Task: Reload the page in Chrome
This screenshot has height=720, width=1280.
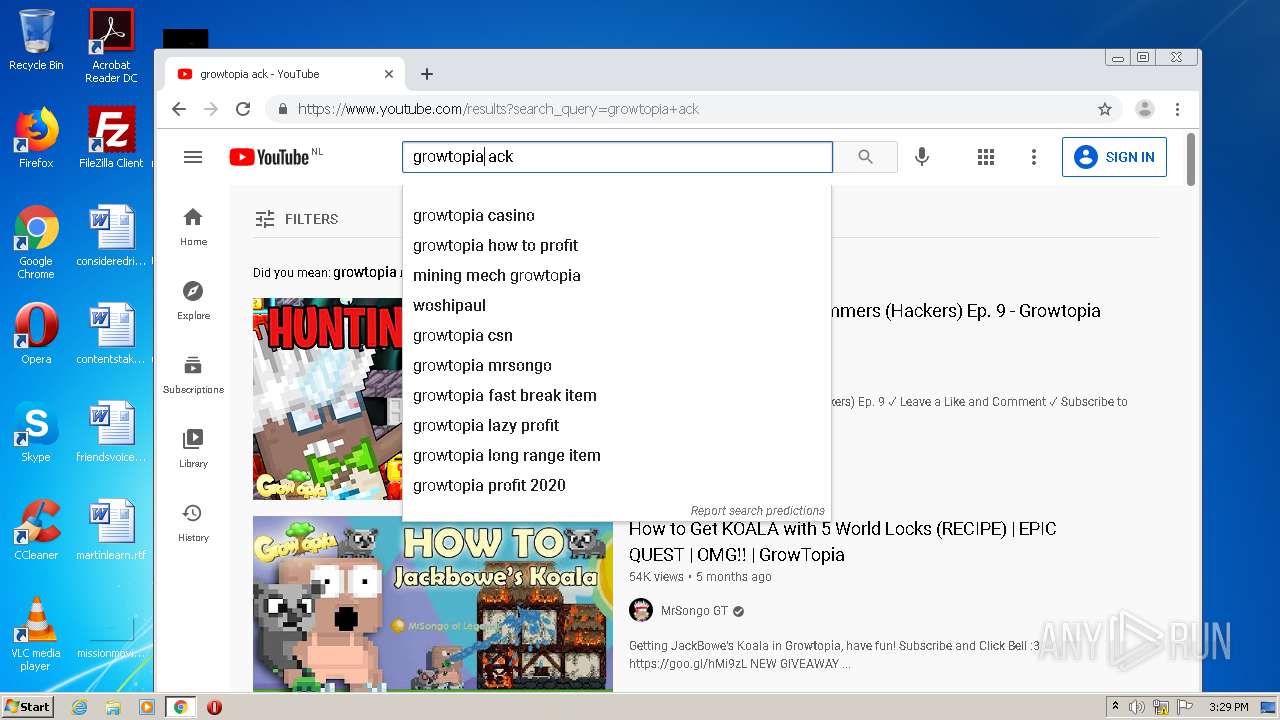Action: (x=242, y=109)
